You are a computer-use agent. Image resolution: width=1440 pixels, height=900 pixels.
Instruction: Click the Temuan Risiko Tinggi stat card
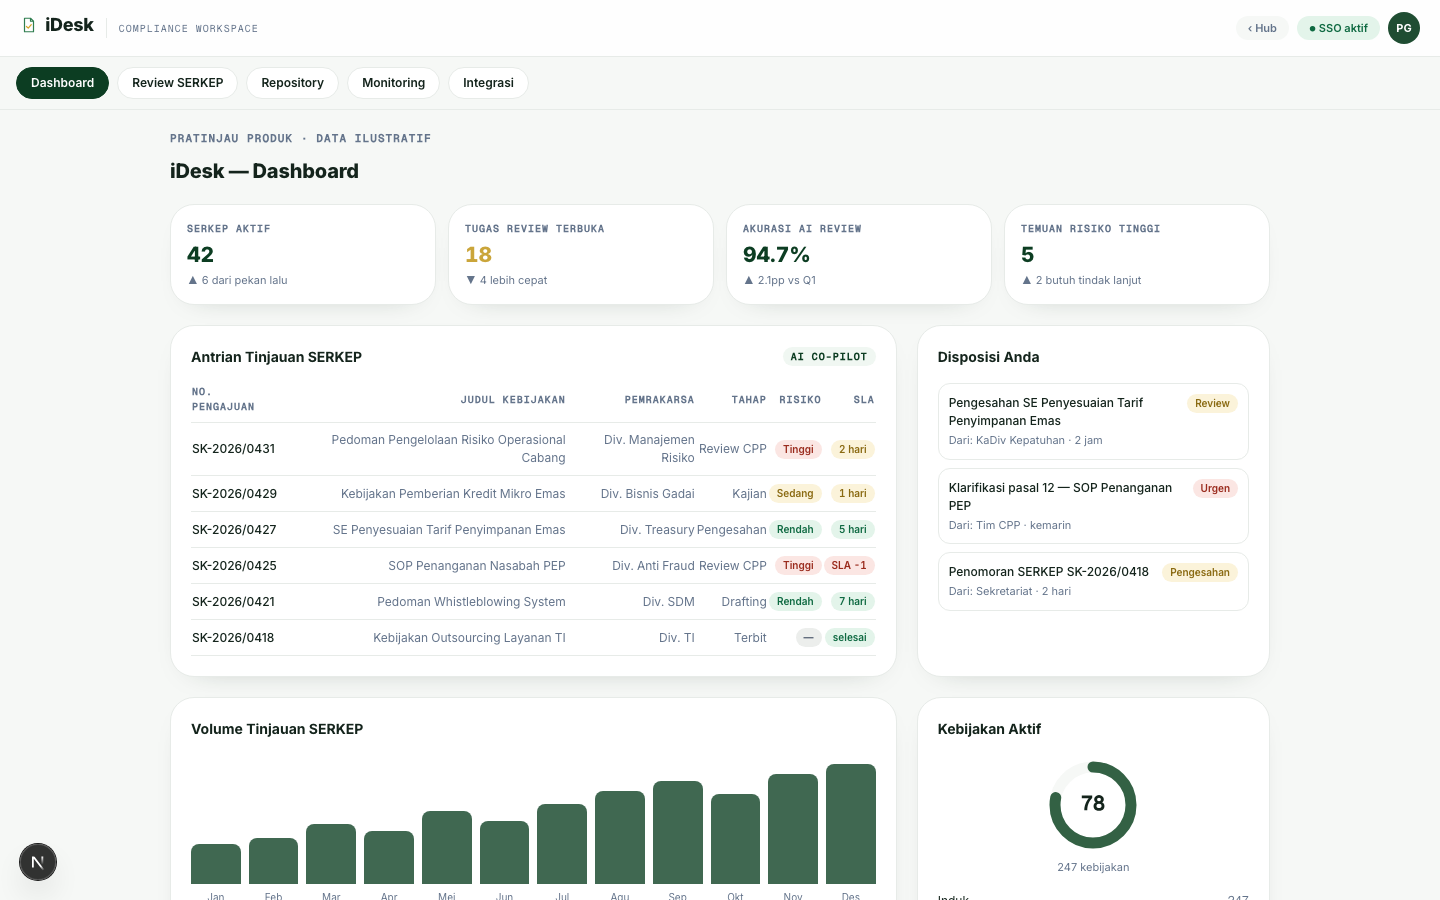click(x=1137, y=254)
